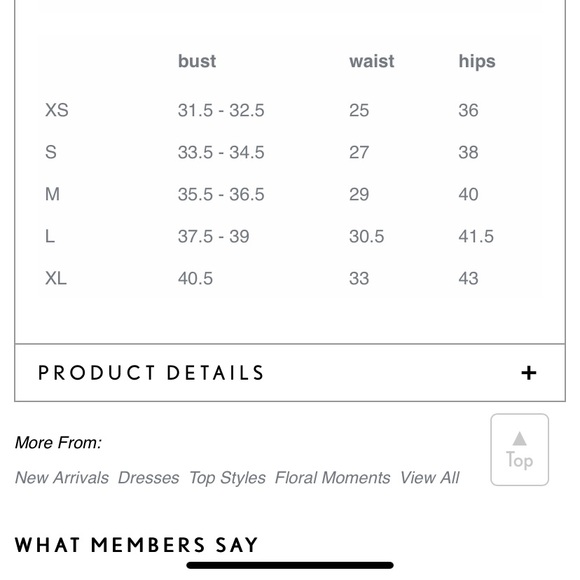
Task: Open the Floral Moments link
Action: click(x=333, y=478)
